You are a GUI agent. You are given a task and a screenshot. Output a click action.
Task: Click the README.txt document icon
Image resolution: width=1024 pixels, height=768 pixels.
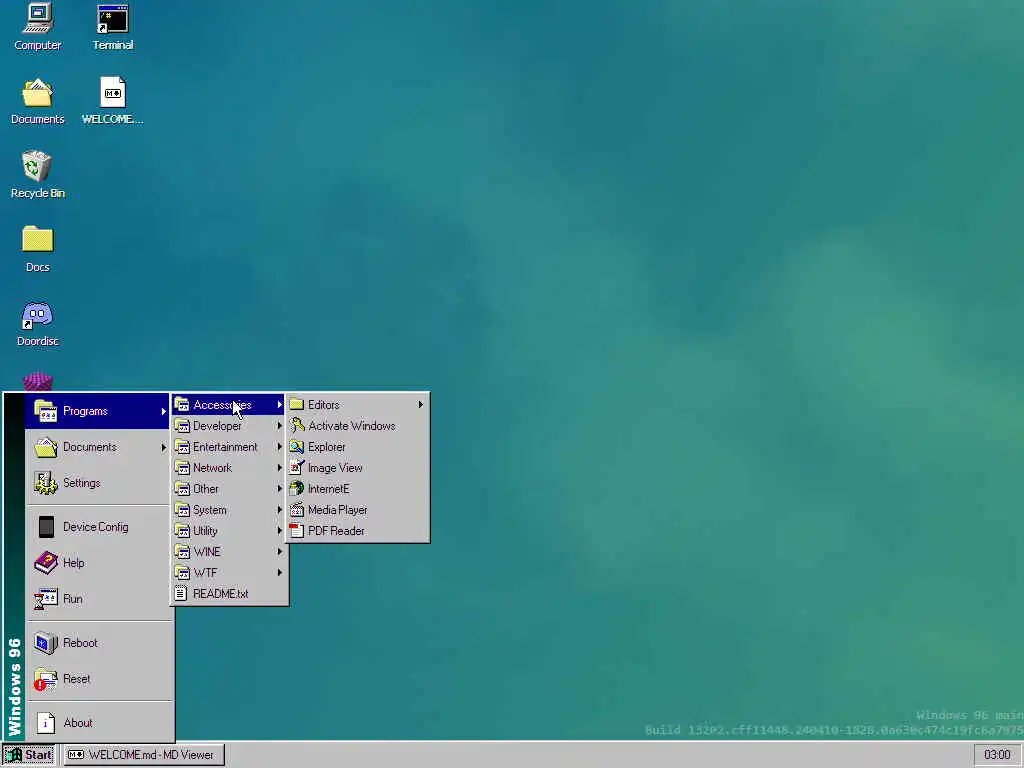coord(181,594)
